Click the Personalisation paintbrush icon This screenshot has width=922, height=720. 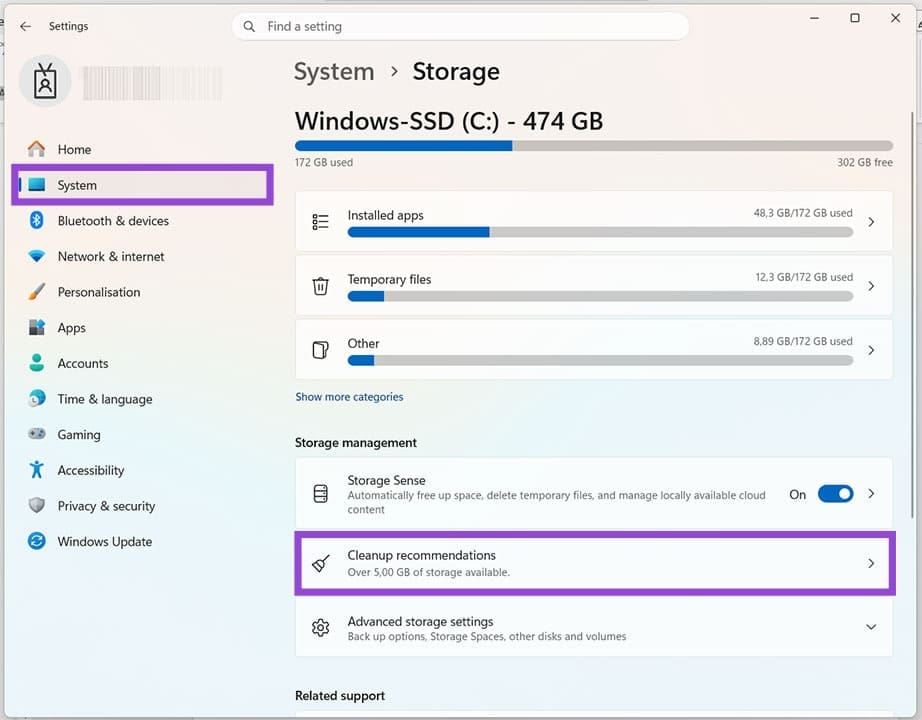click(37, 292)
